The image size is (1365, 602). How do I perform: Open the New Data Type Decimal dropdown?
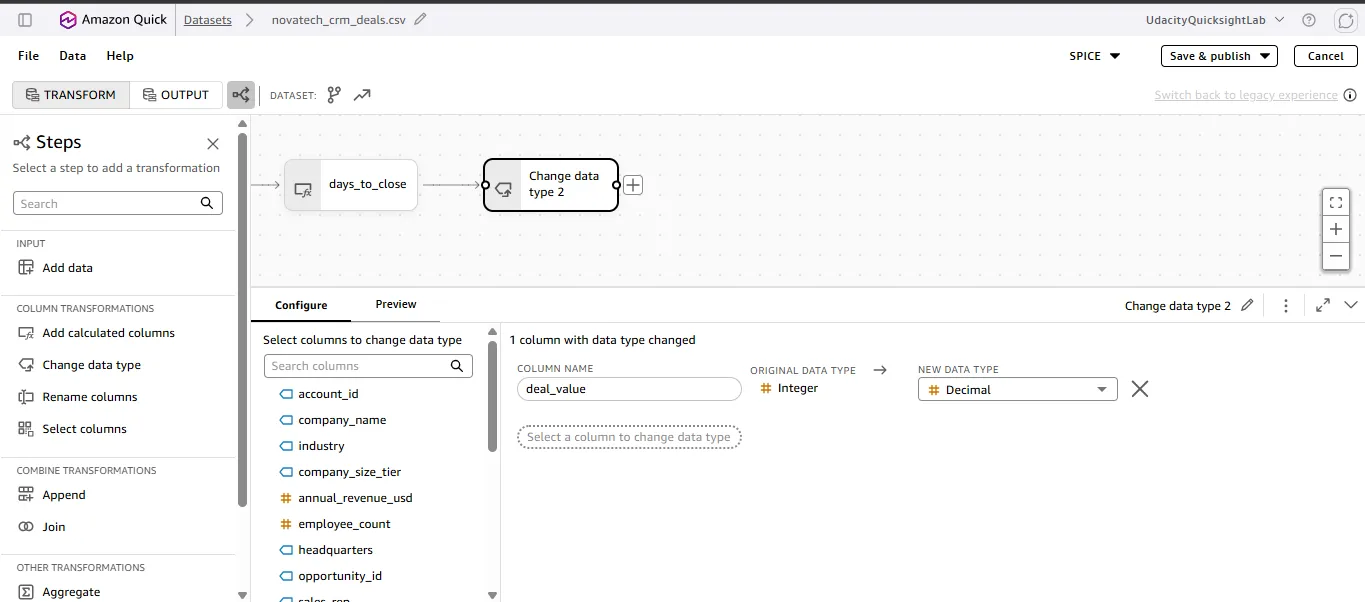click(1017, 389)
